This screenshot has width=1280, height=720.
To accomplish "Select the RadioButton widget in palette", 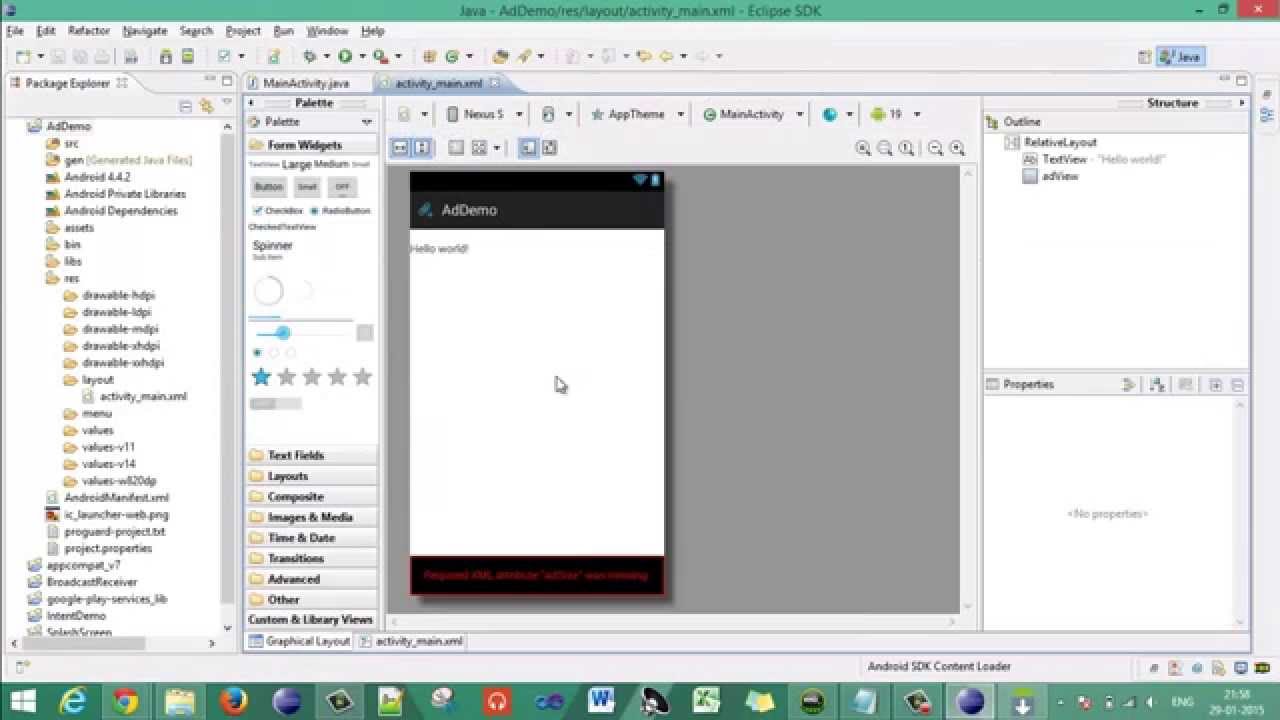I will tap(340, 211).
